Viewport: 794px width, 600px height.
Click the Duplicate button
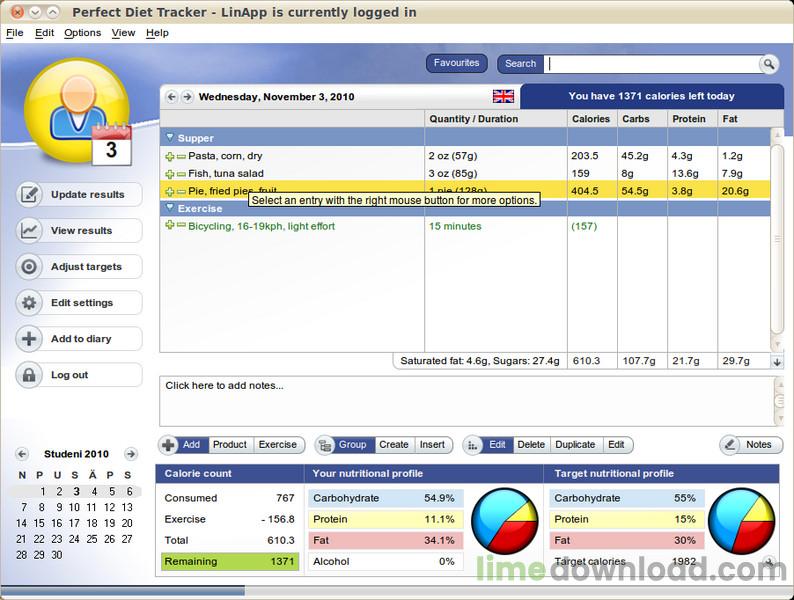[575, 445]
